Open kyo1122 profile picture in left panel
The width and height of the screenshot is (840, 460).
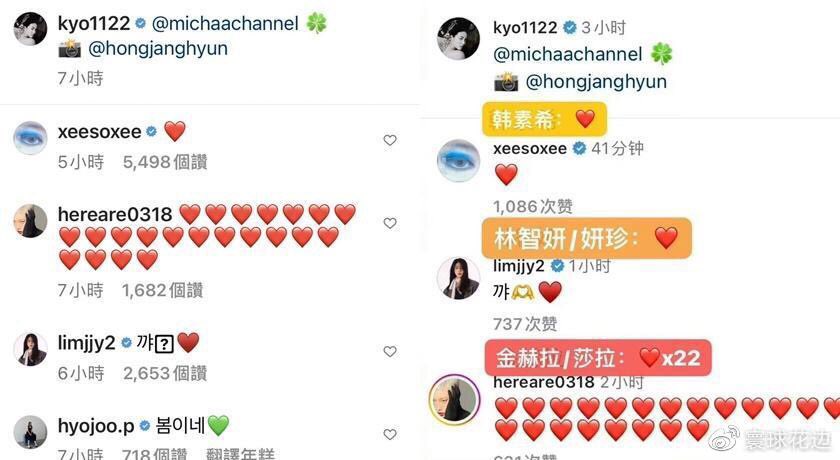[x=30, y=29]
